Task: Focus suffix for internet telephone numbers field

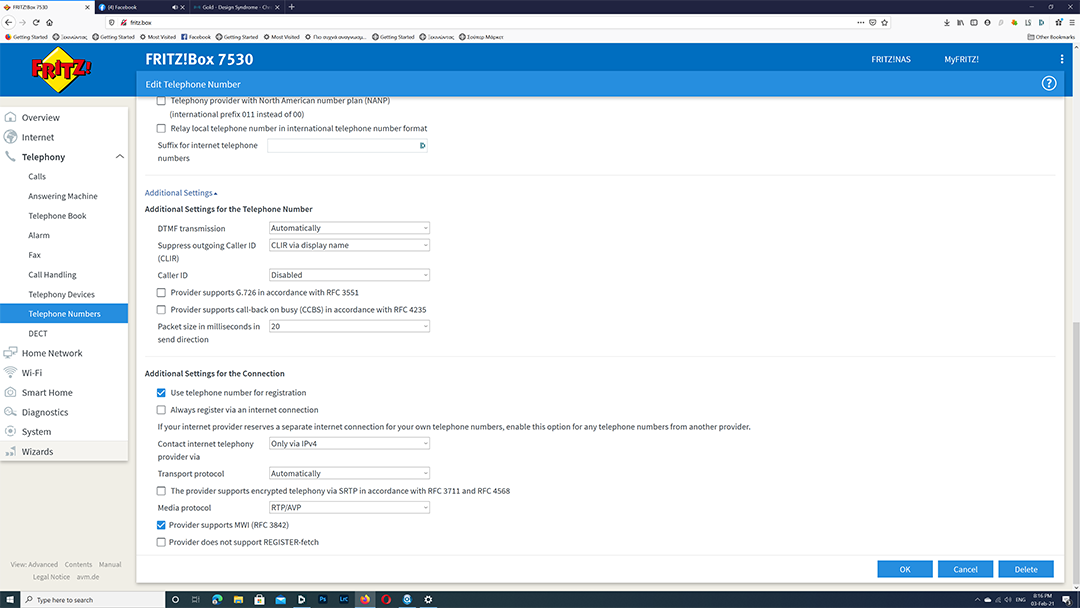Action: (x=347, y=145)
